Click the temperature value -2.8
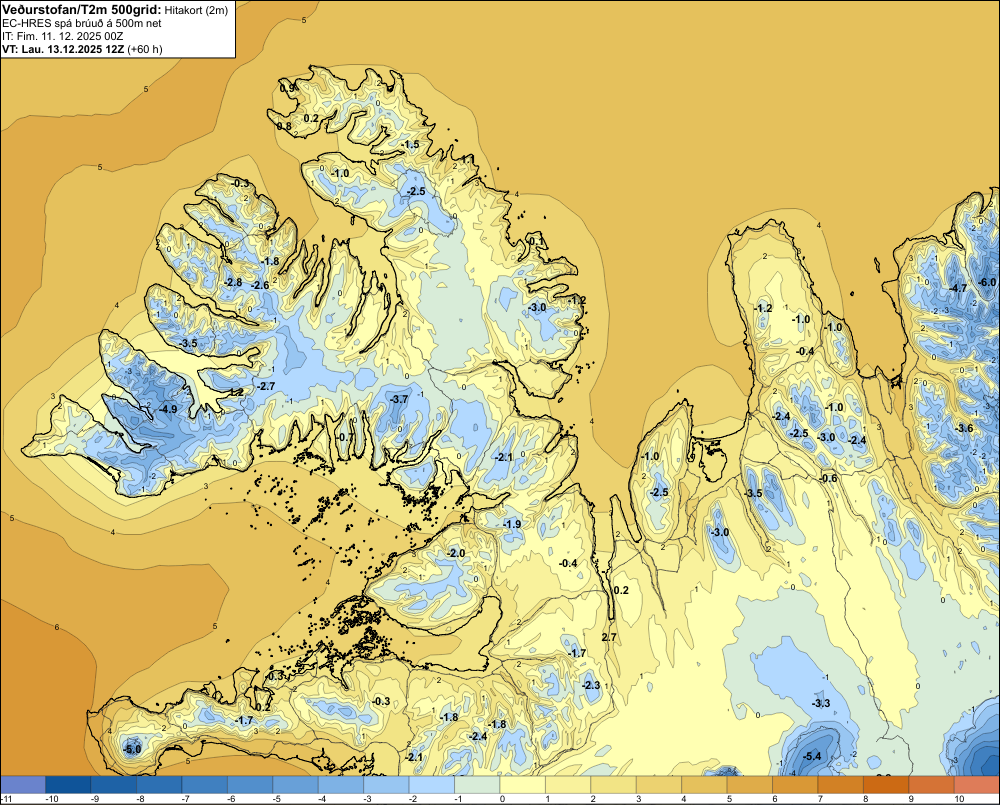This screenshot has width=1000, height=805. coord(233,283)
